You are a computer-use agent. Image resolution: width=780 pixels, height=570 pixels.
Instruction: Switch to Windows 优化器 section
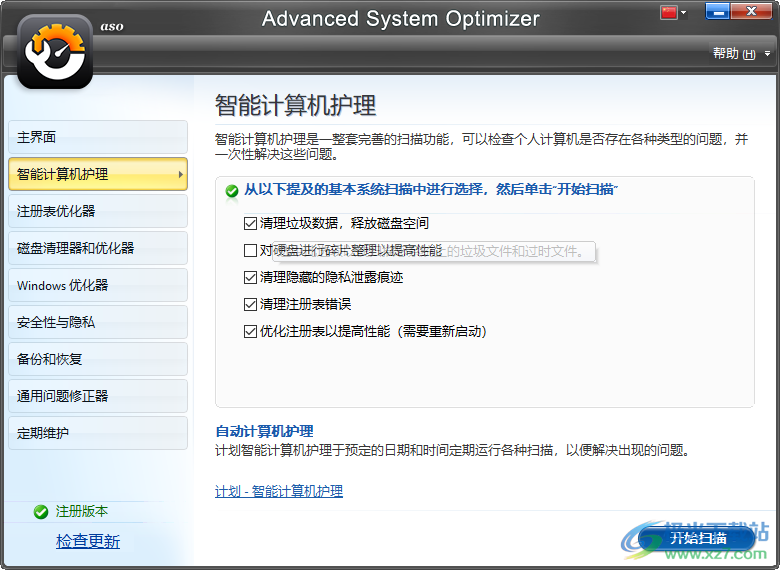point(98,285)
